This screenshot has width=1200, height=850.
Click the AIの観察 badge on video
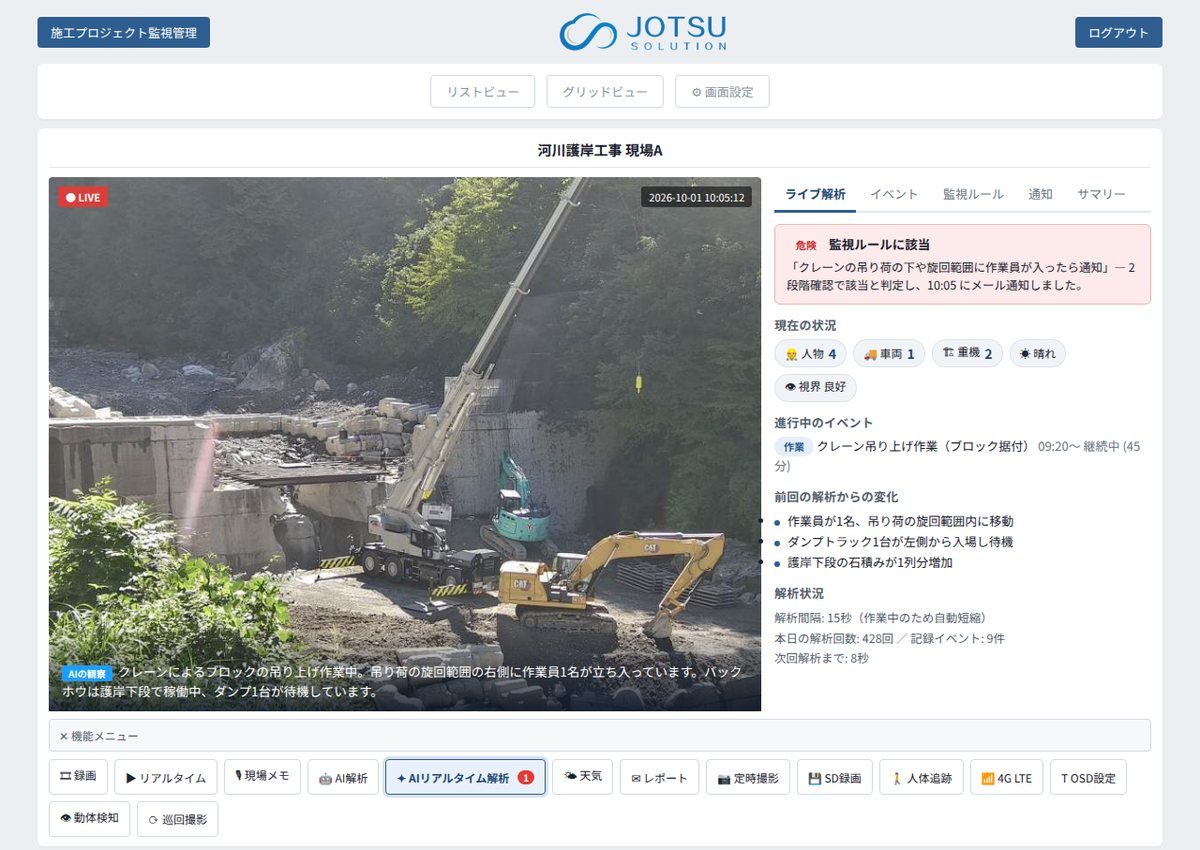tap(87, 674)
